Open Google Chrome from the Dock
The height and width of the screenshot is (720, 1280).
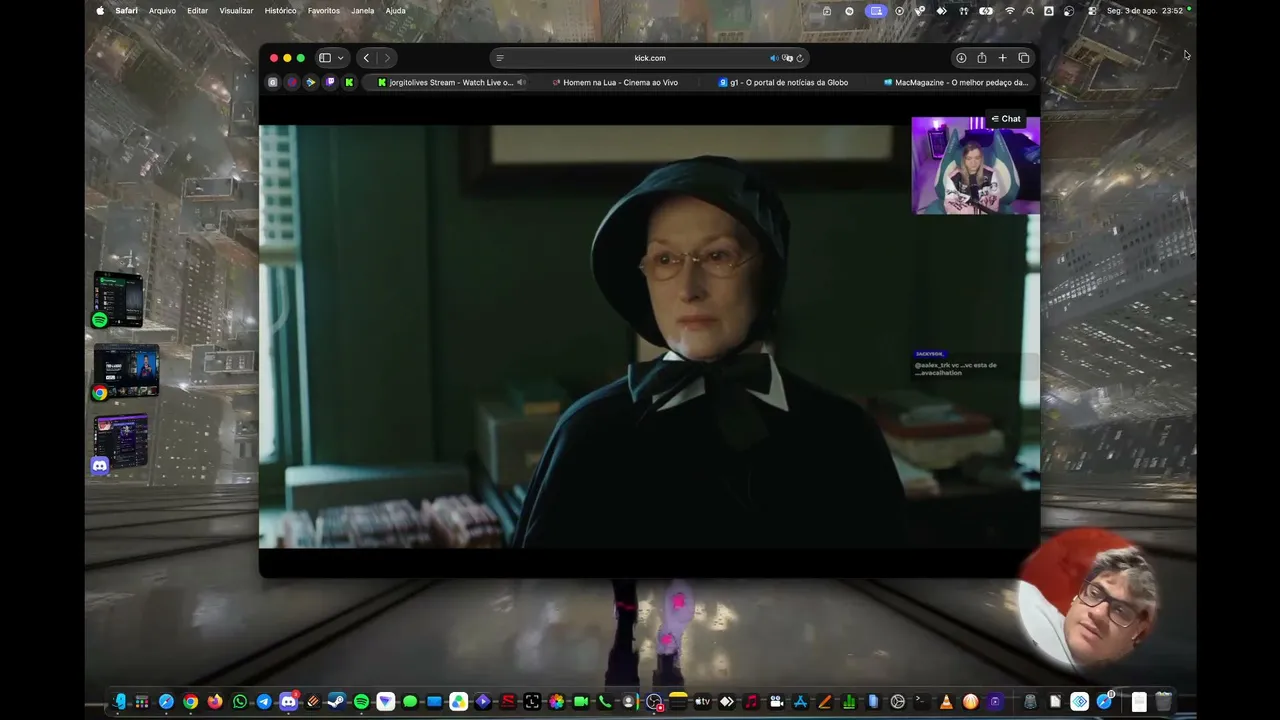[x=191, y=702]
